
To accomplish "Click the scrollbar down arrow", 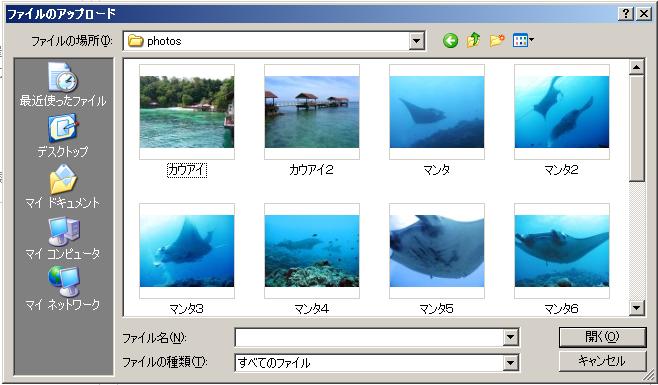I will click(637, 309).
